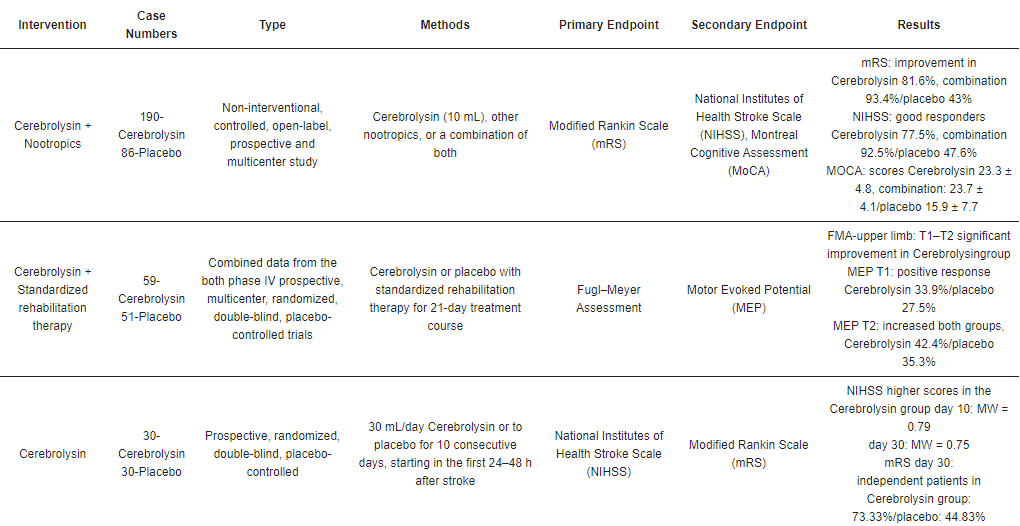This screenshot has height=526, width=1020.
Task: Select the Cerebrolysin + Nootropics intervention cell
Action: pyautogui.click(x=52, y=135)
